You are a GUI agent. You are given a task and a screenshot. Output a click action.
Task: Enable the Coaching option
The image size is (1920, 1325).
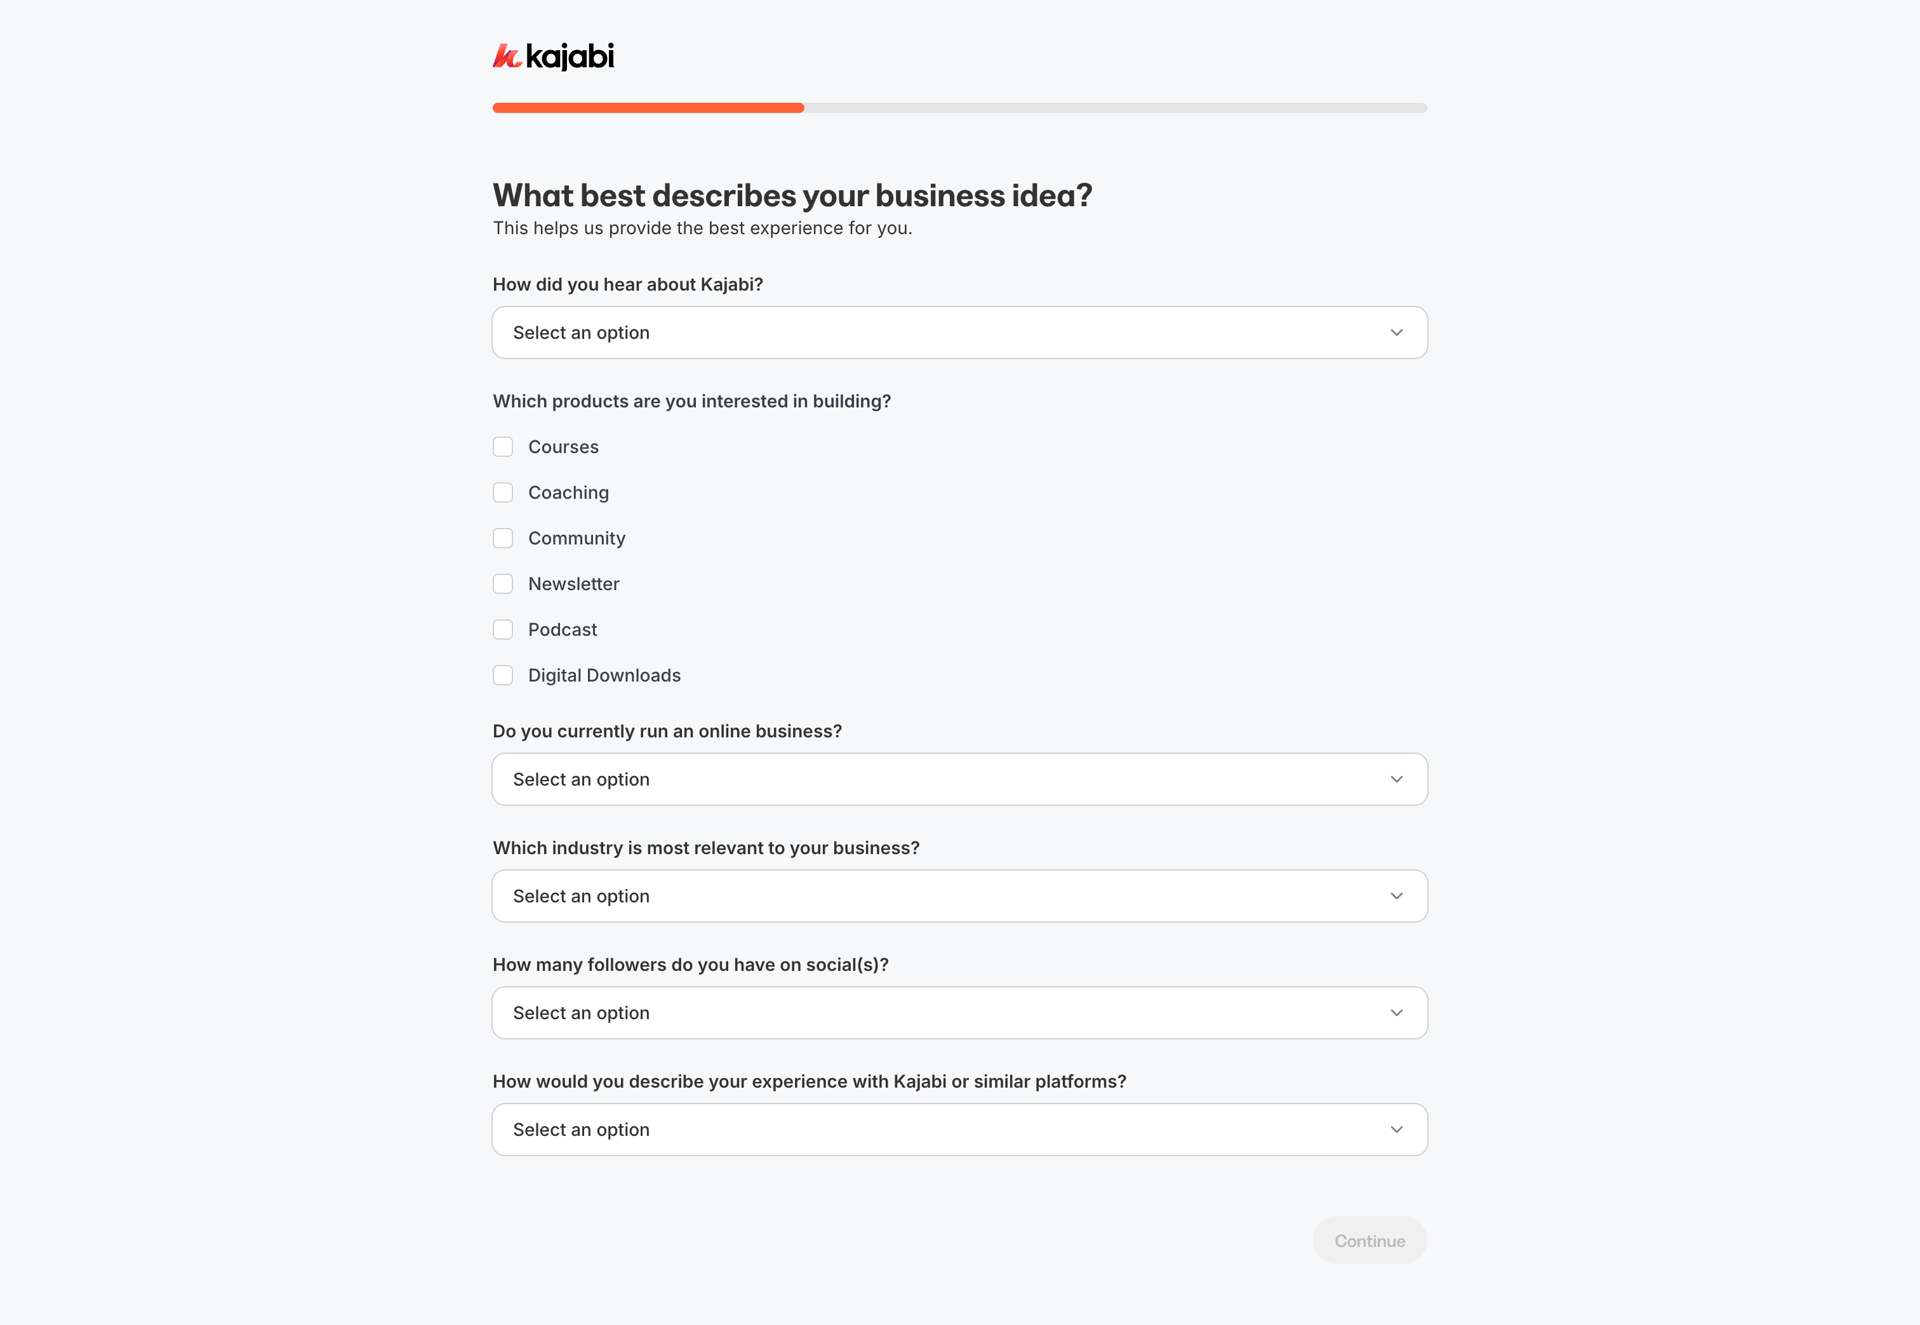coord(503,492)
